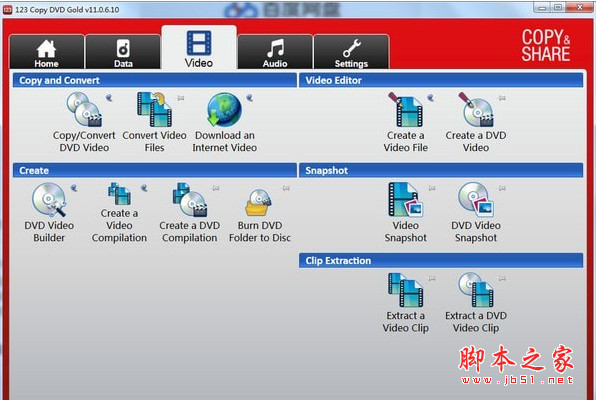Toggle the pin beside Convert Video Files
596x400 pixels.
181,98
